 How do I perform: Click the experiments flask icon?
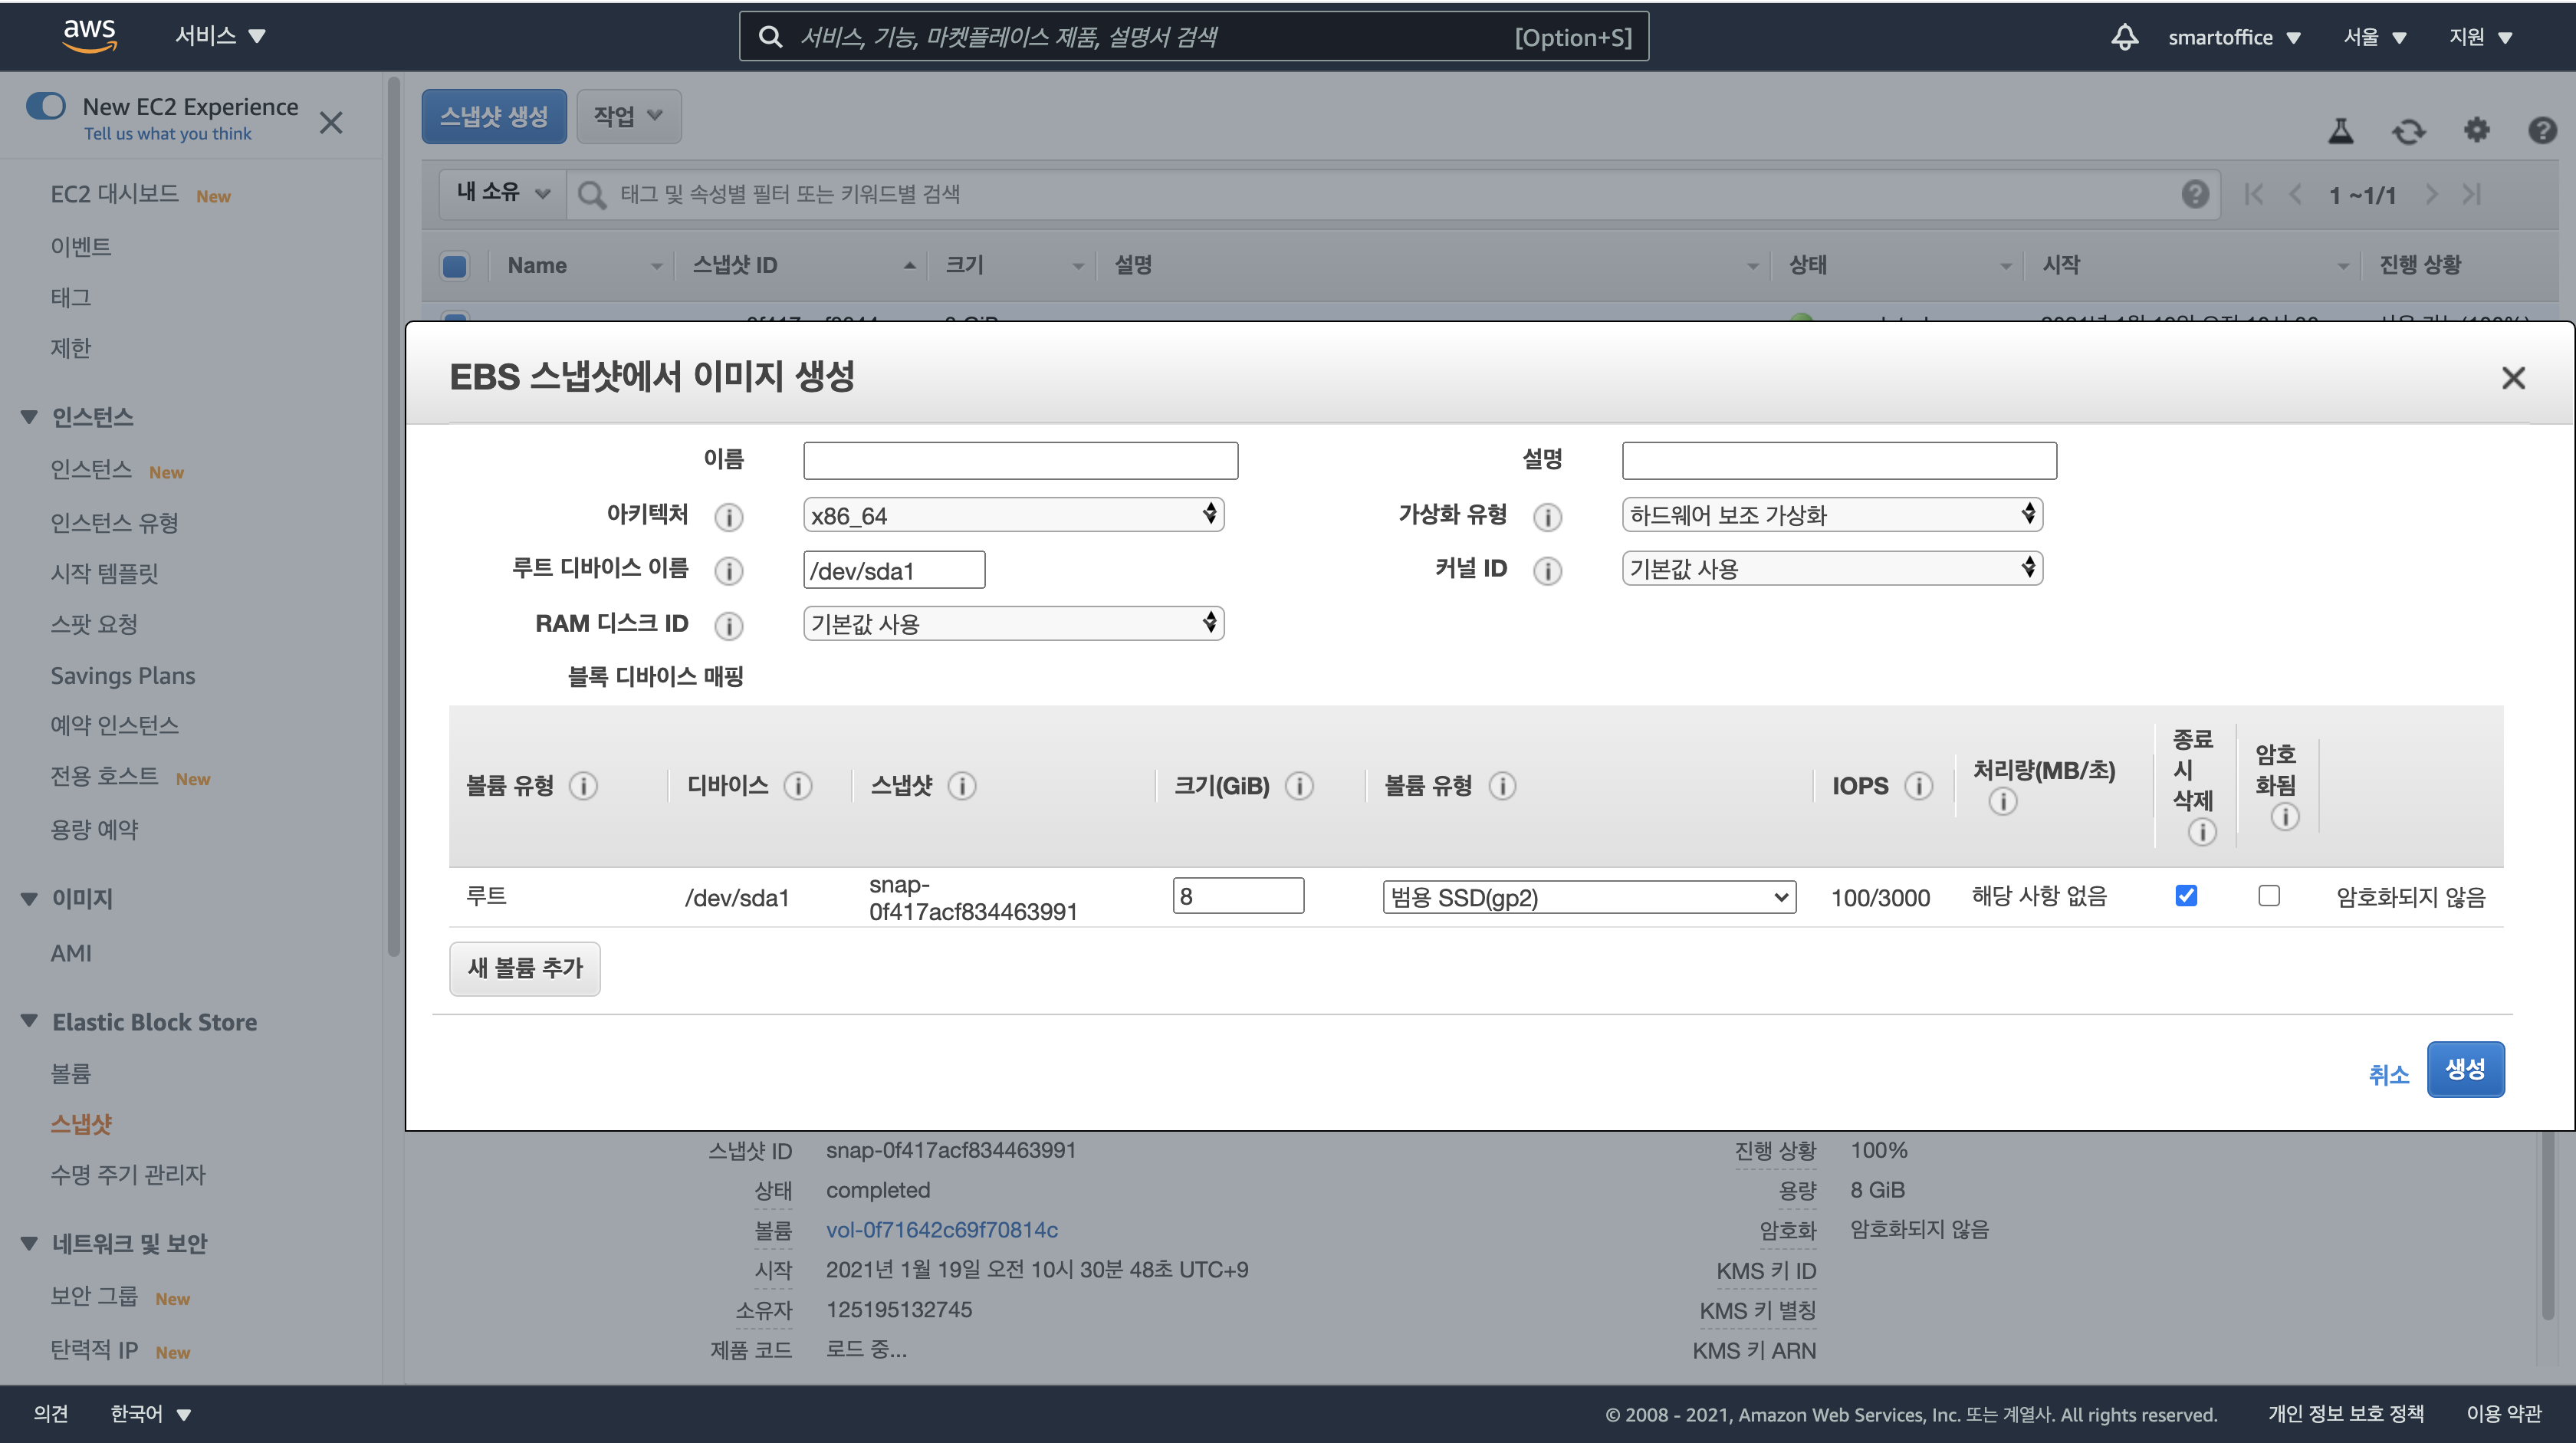2340,131
